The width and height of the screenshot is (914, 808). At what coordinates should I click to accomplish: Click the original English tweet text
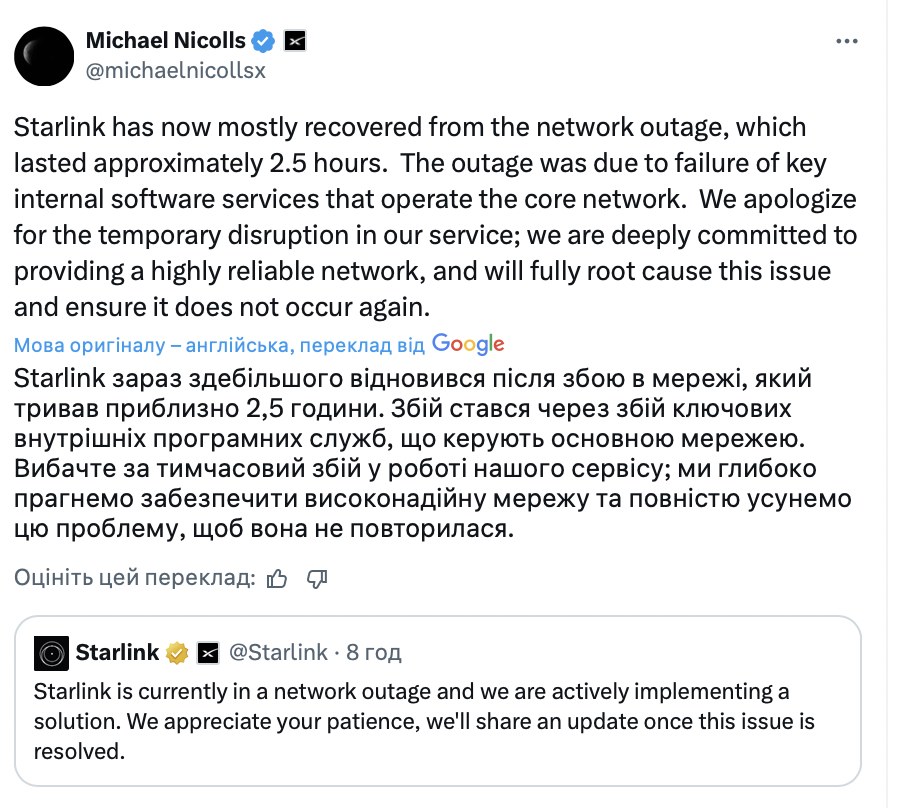(435, 217)
